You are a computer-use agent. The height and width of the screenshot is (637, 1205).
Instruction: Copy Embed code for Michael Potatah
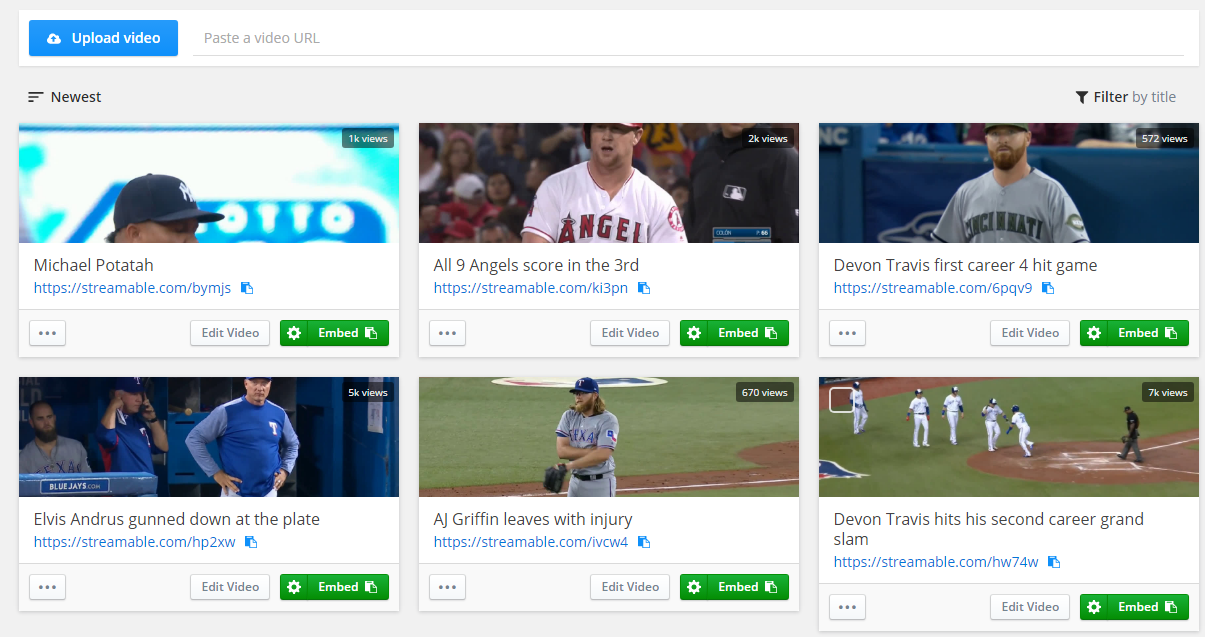[x=348, y=333]
